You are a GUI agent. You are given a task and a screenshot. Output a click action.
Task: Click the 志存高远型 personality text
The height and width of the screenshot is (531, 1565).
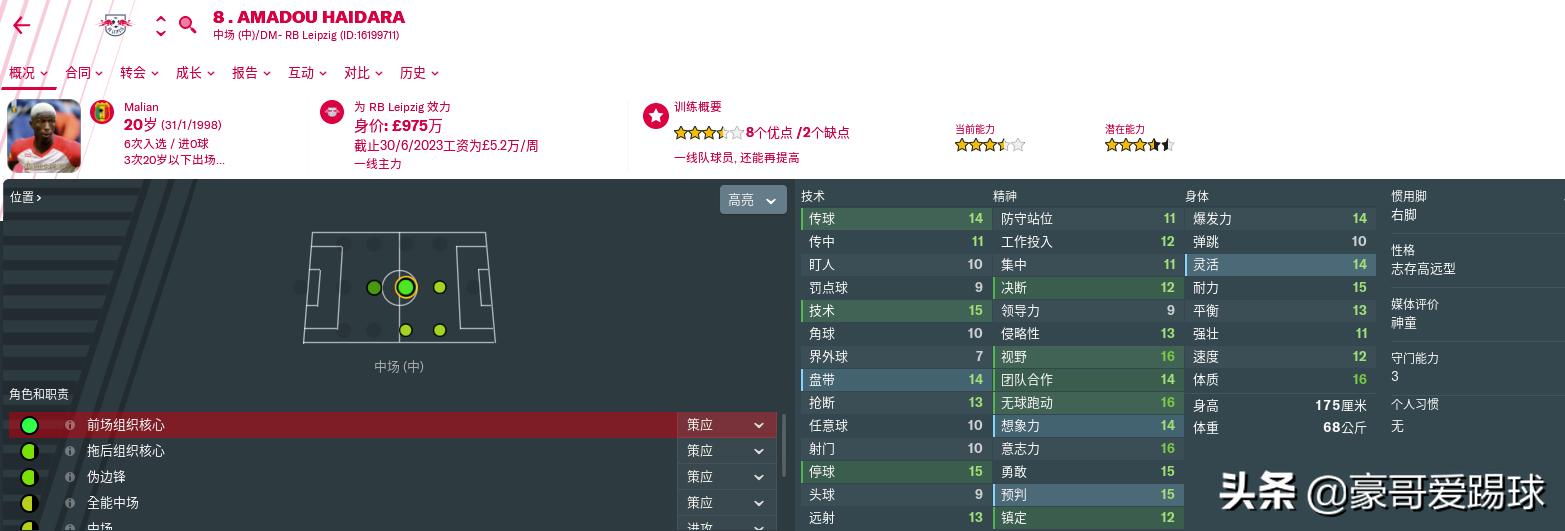[1423, 269]
